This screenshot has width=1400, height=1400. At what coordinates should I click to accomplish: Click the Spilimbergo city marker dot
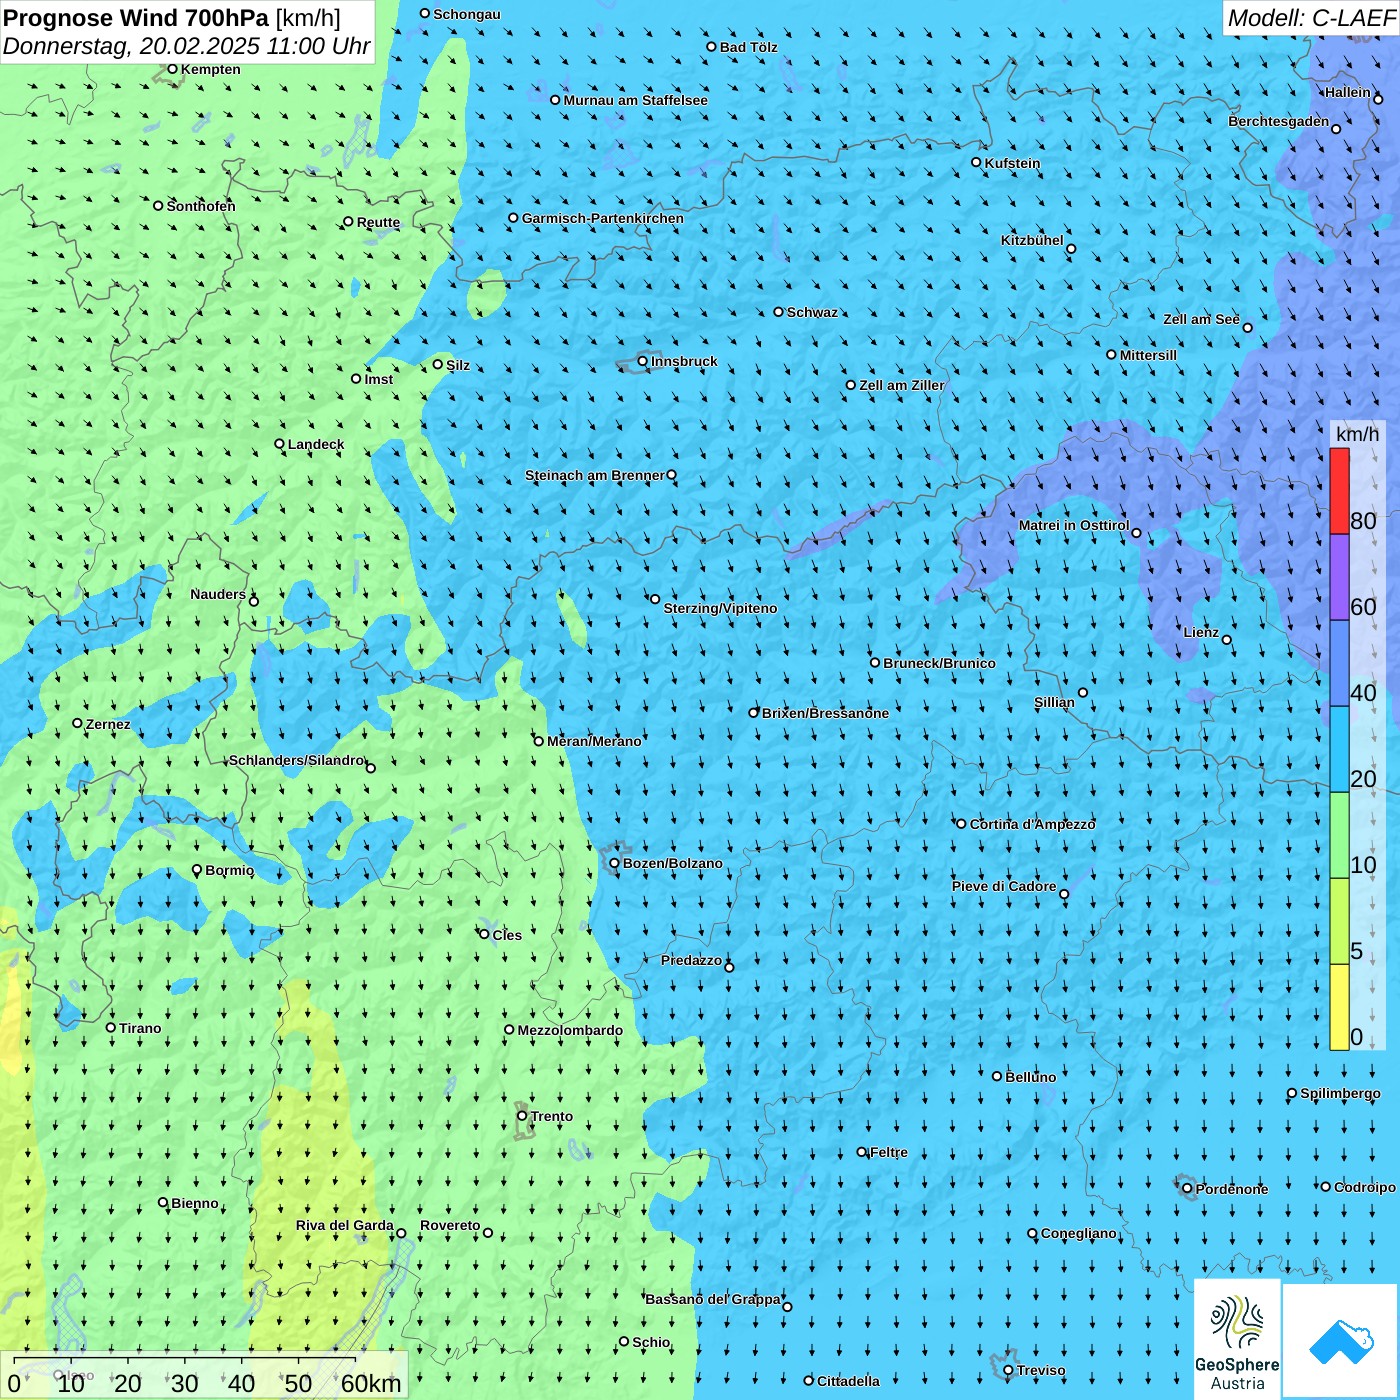tap(1292, 1093)
